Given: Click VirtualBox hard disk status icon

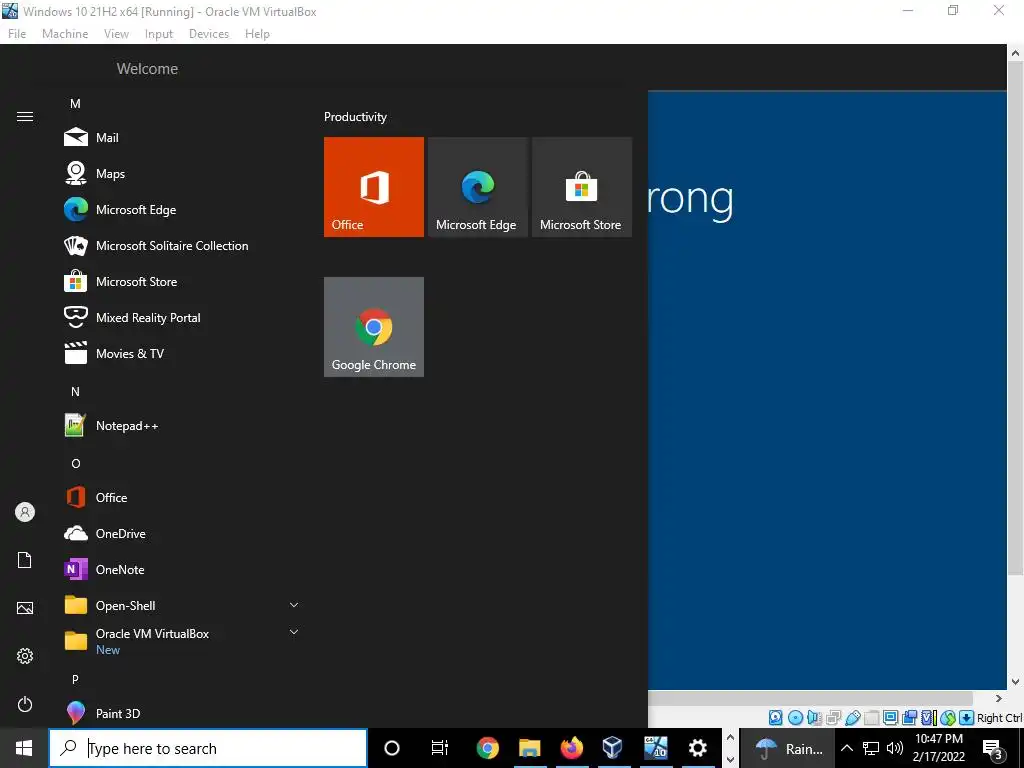Looking at the screenshot, I should tap(775, 718).
